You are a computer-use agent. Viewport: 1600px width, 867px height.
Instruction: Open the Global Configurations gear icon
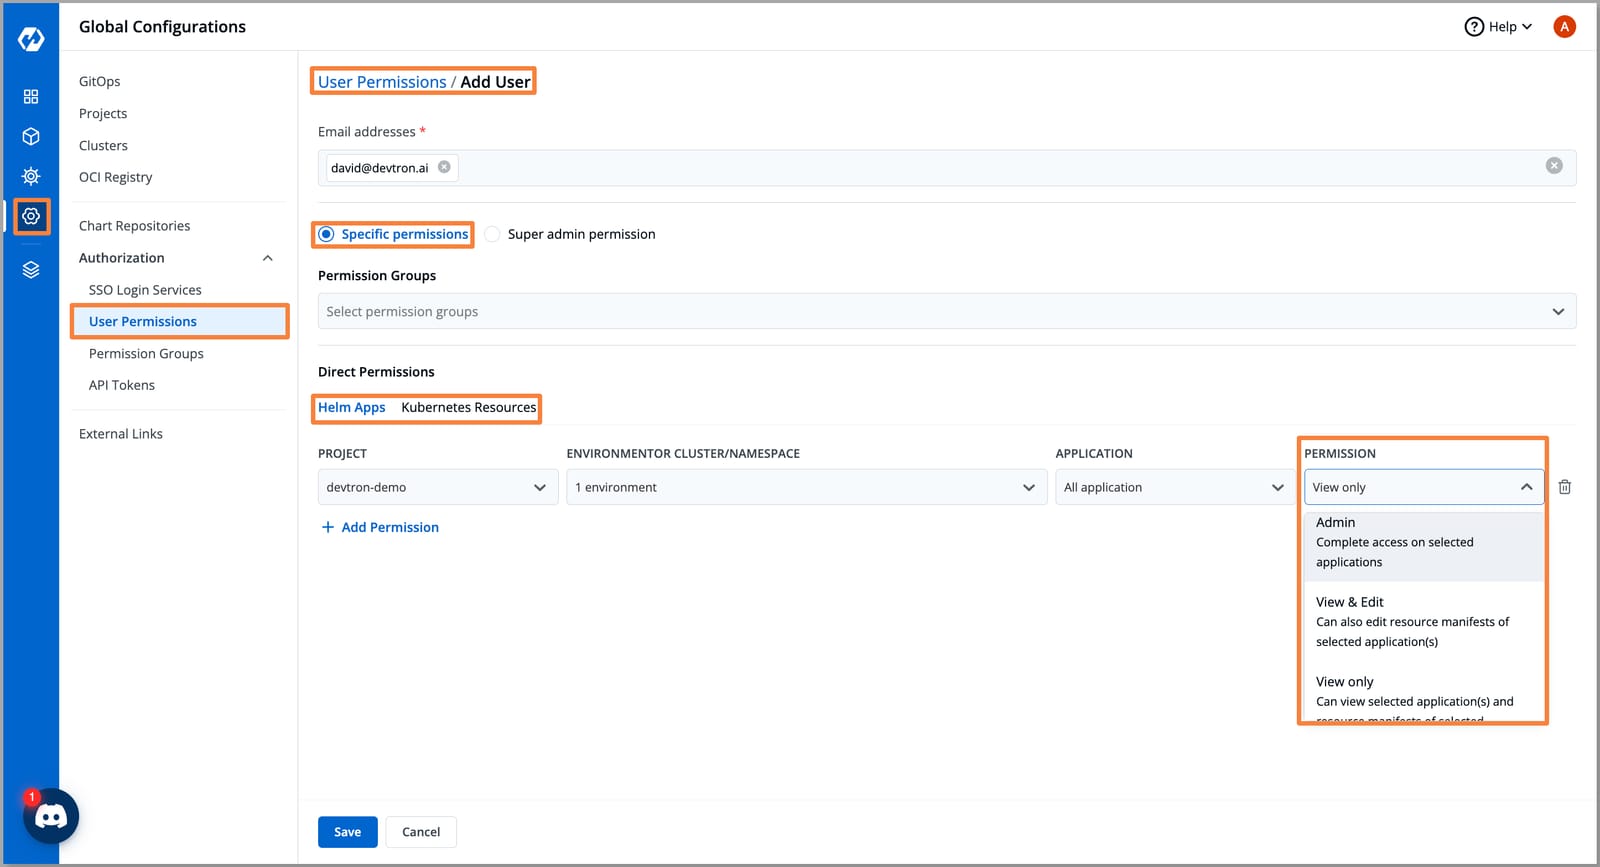click(x=31, y=216)
